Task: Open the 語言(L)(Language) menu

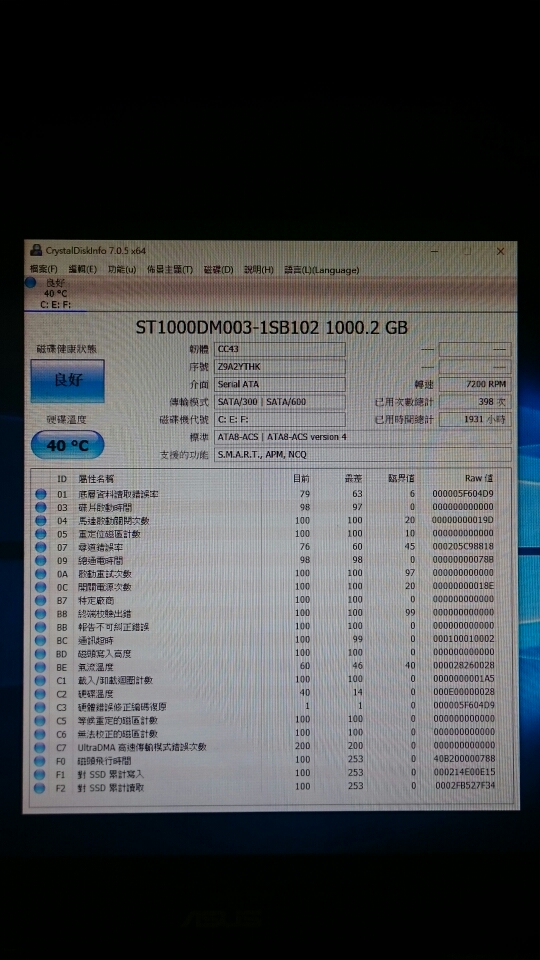Action: coord(321,269)
